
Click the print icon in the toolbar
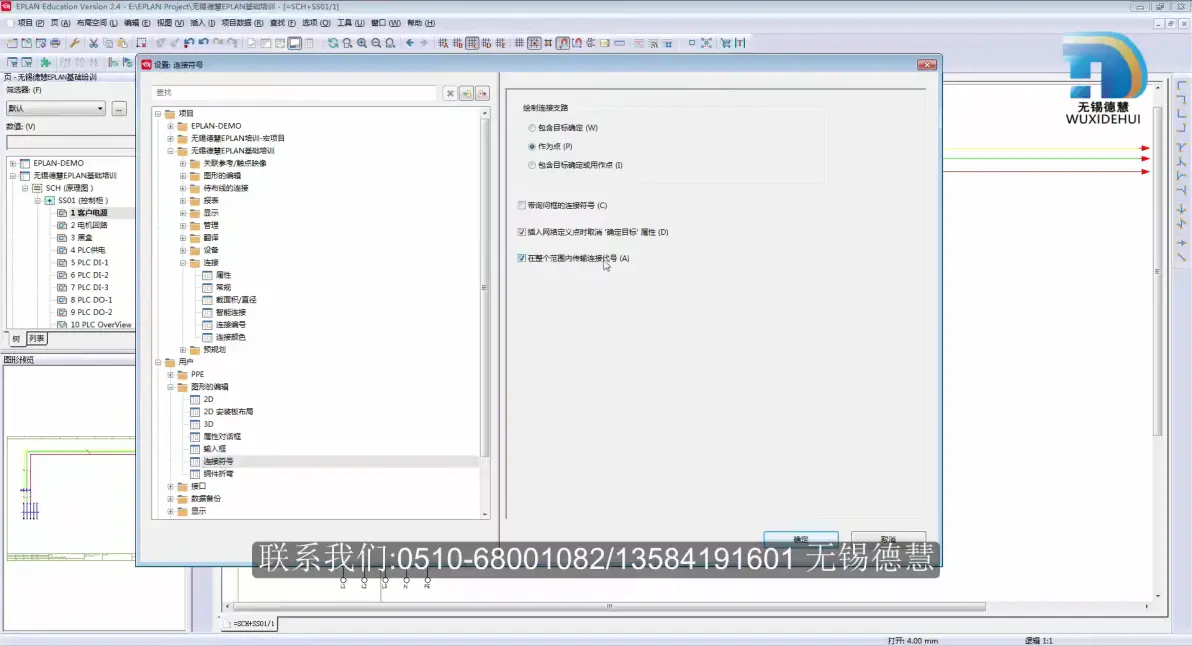click(55, 43)
